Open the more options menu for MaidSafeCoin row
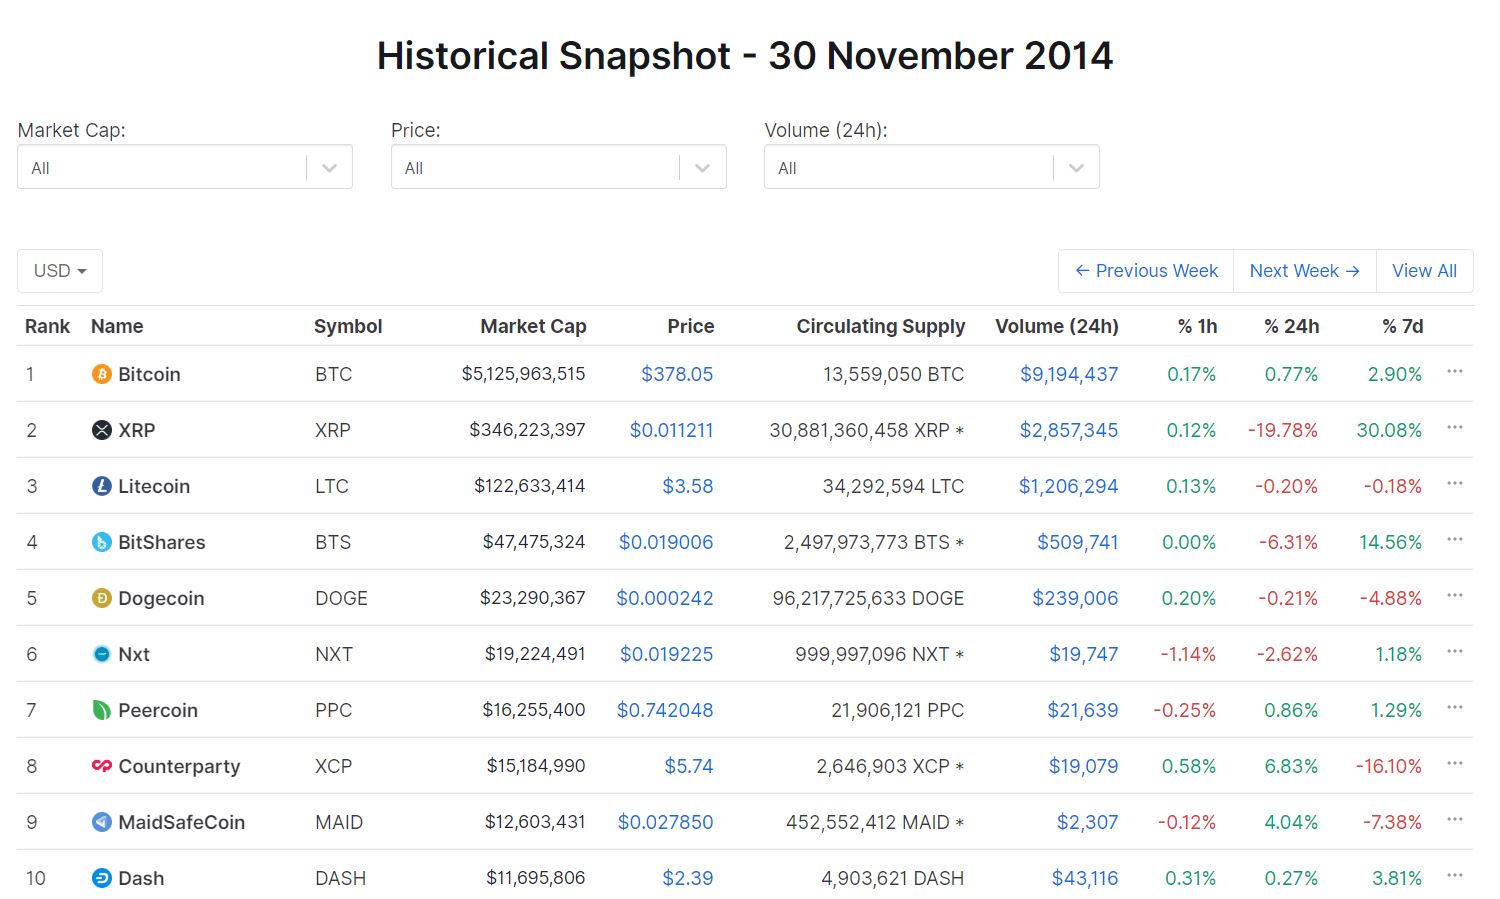Viewport: 1500px width, 899px height. 1454,820
